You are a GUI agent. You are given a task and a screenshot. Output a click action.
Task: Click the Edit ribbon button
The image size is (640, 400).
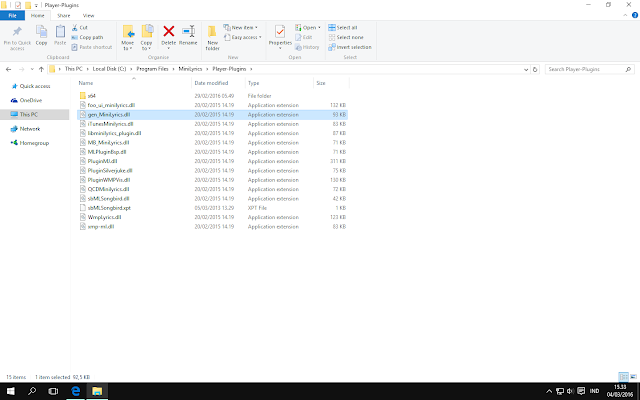pos(304,37)
